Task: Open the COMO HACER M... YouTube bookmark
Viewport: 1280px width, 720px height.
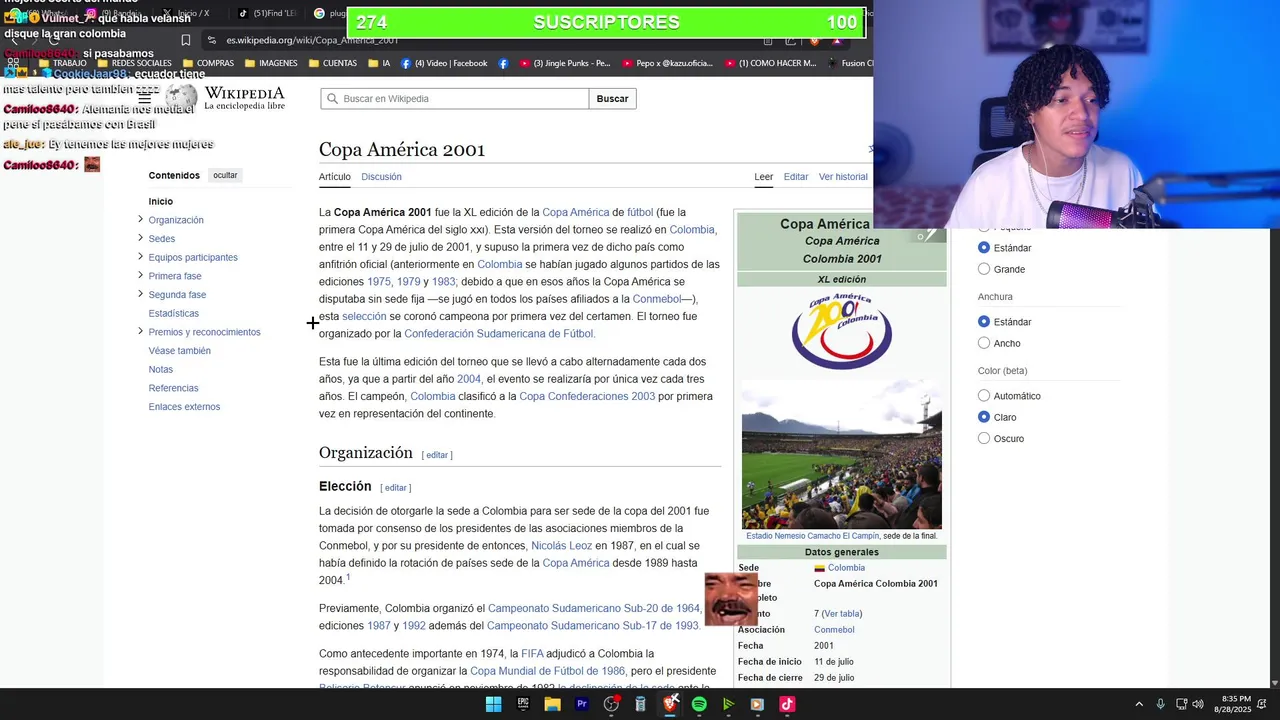Action: pyautogui.click(x=769, y=63)
